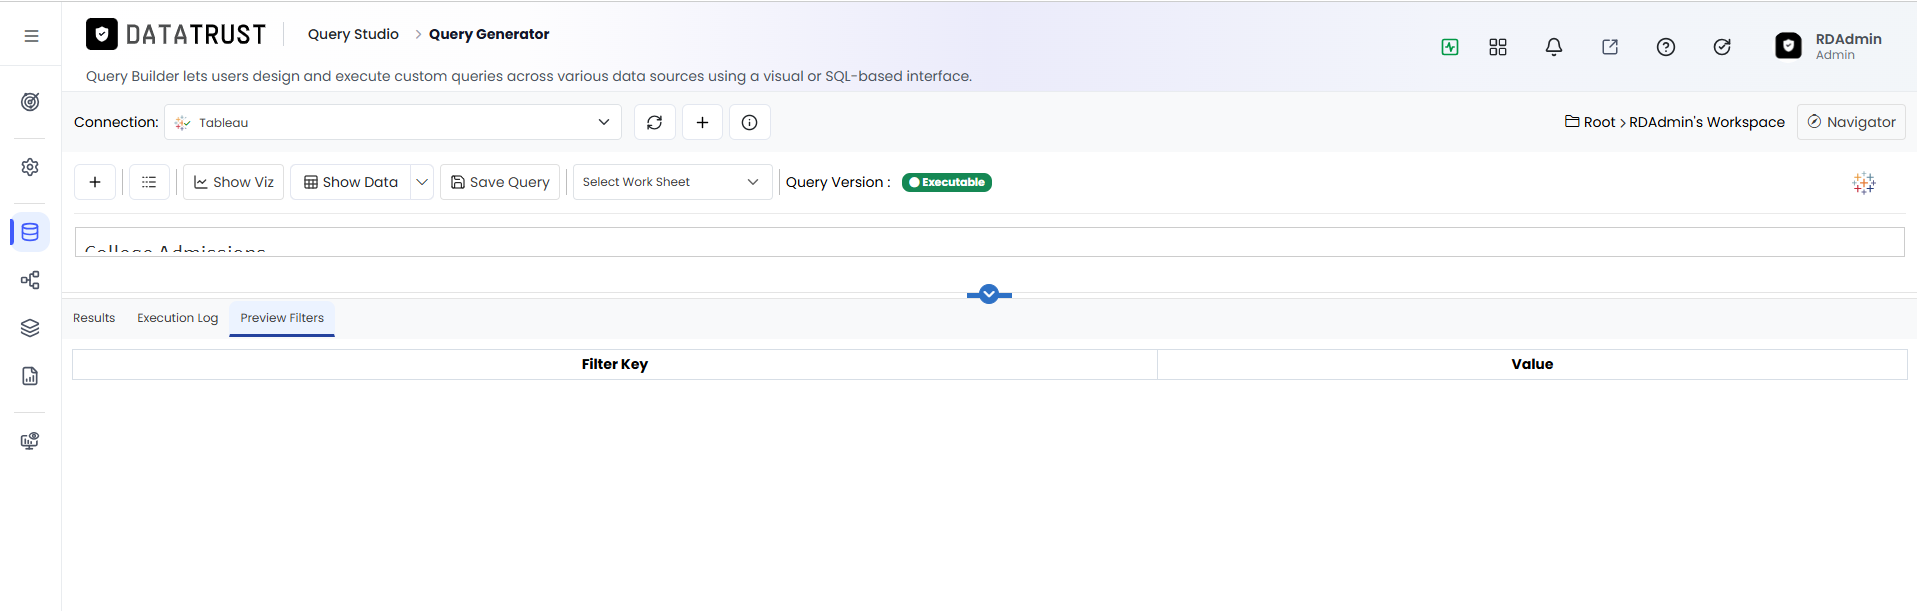Click the Save Query button
This screenshot has width=1917, height=611.
(500, 182)
